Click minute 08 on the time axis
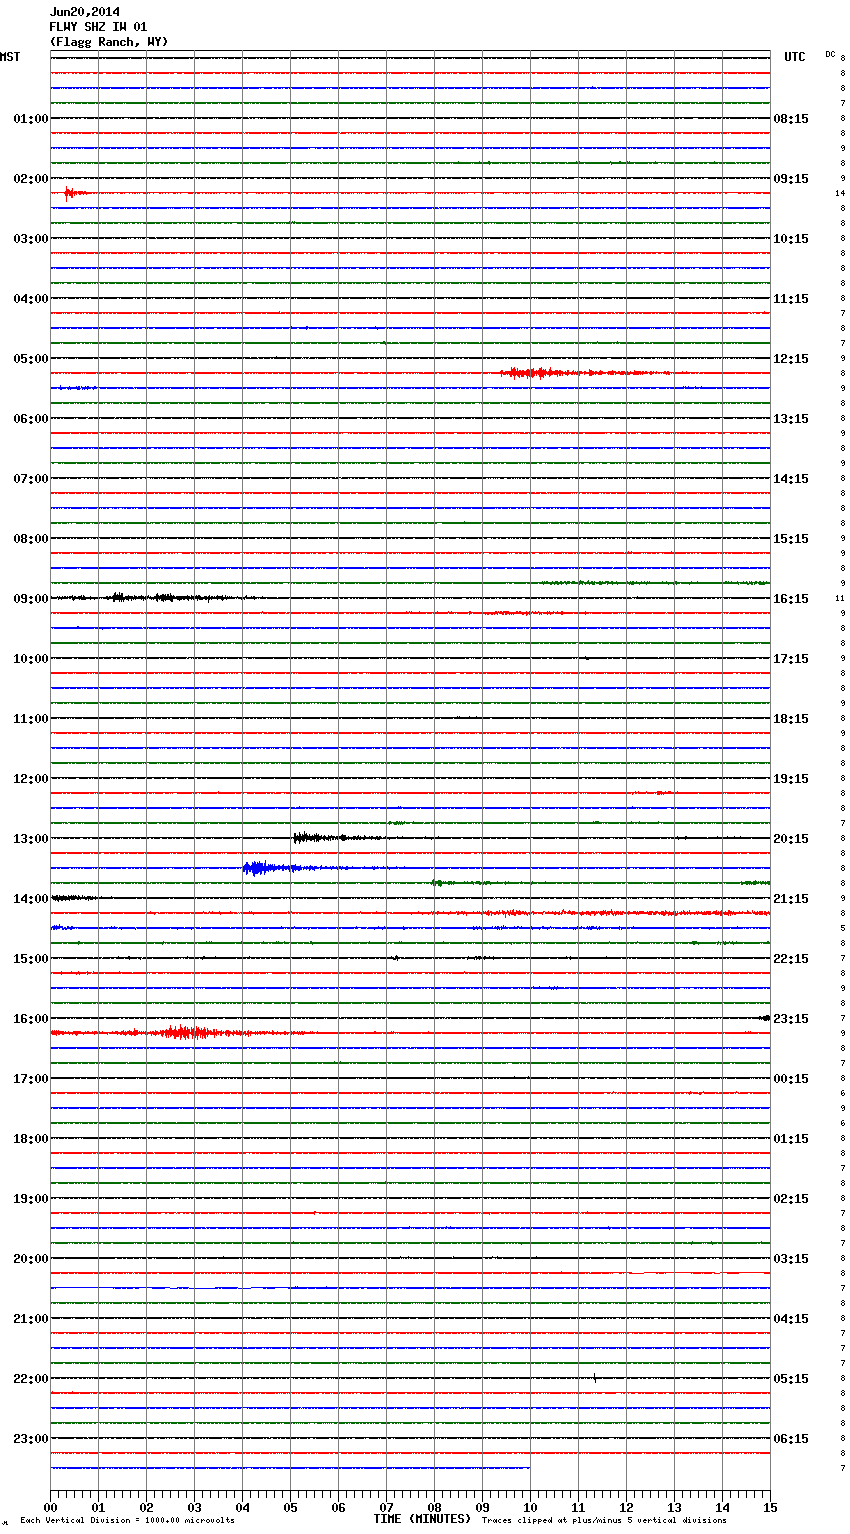Screen dimensions: 850x1534 click(x=434, y=1507)
